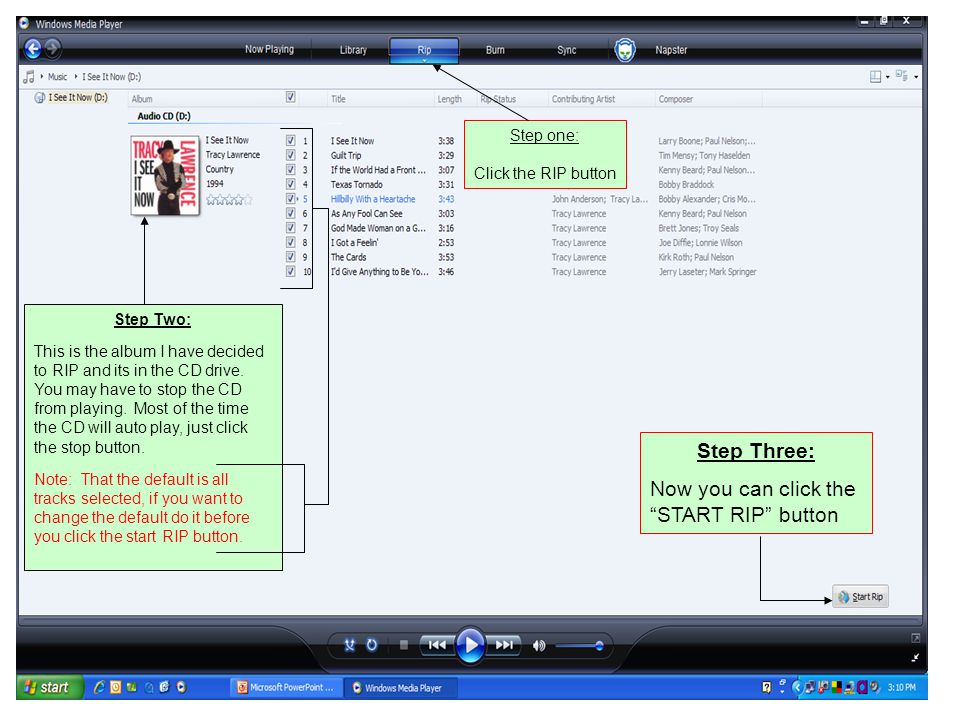Click the Album column header
960x720 pixels.
point(142,99)
